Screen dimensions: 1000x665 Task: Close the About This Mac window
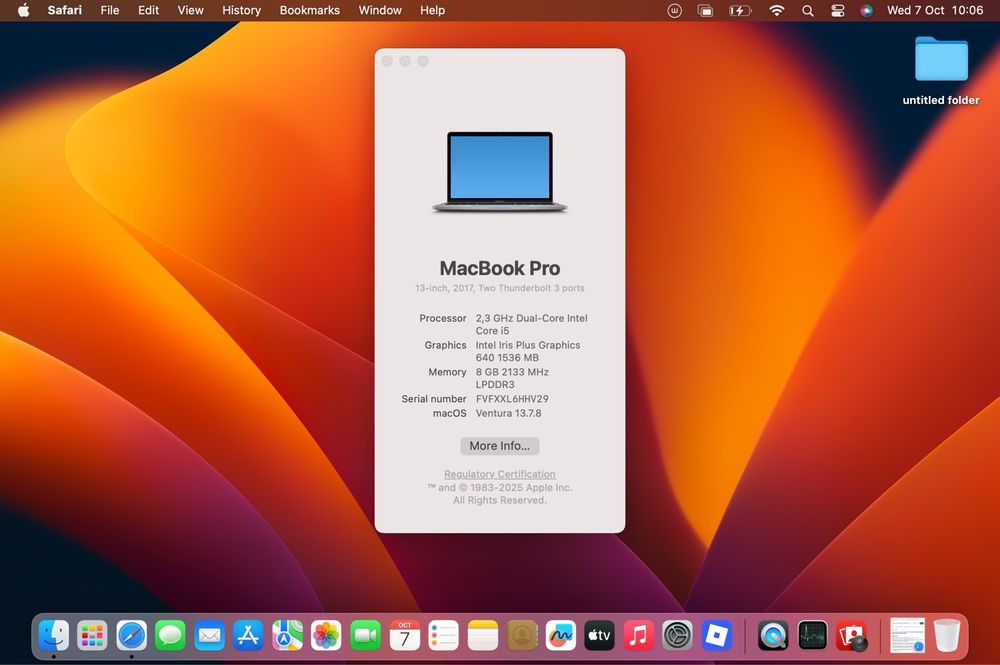click(387, 61)
